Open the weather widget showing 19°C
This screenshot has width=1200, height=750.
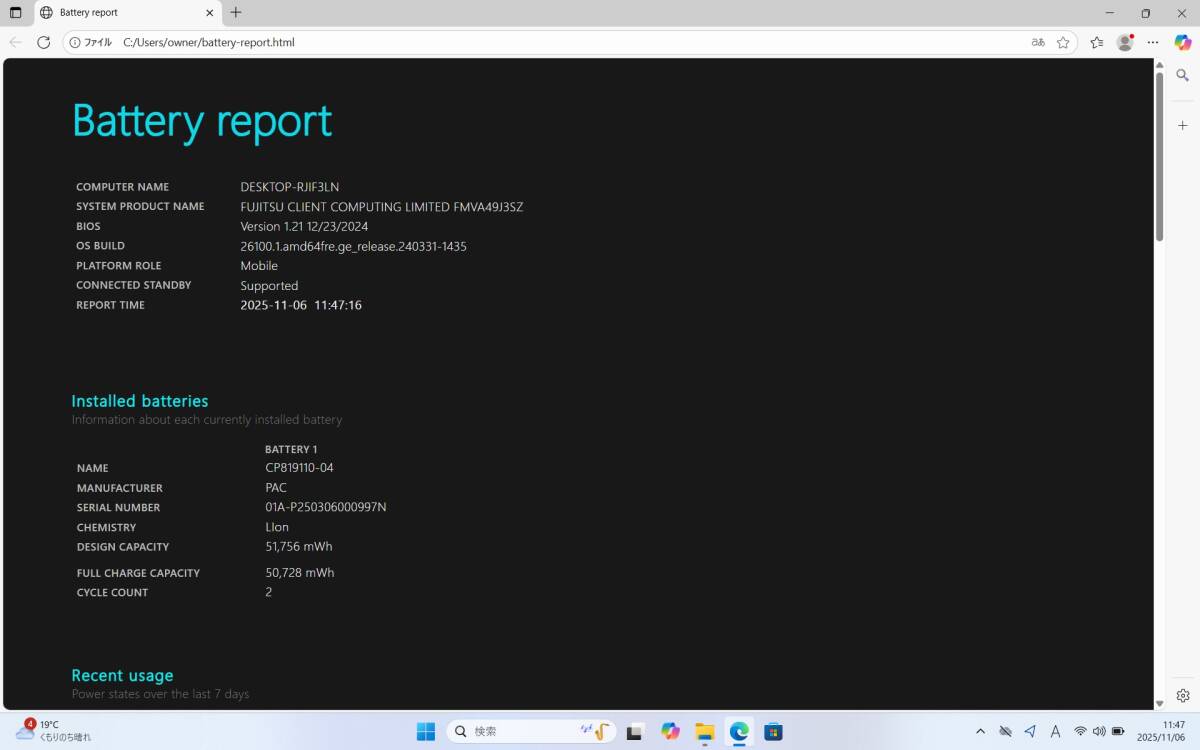[x=53, y=731]
